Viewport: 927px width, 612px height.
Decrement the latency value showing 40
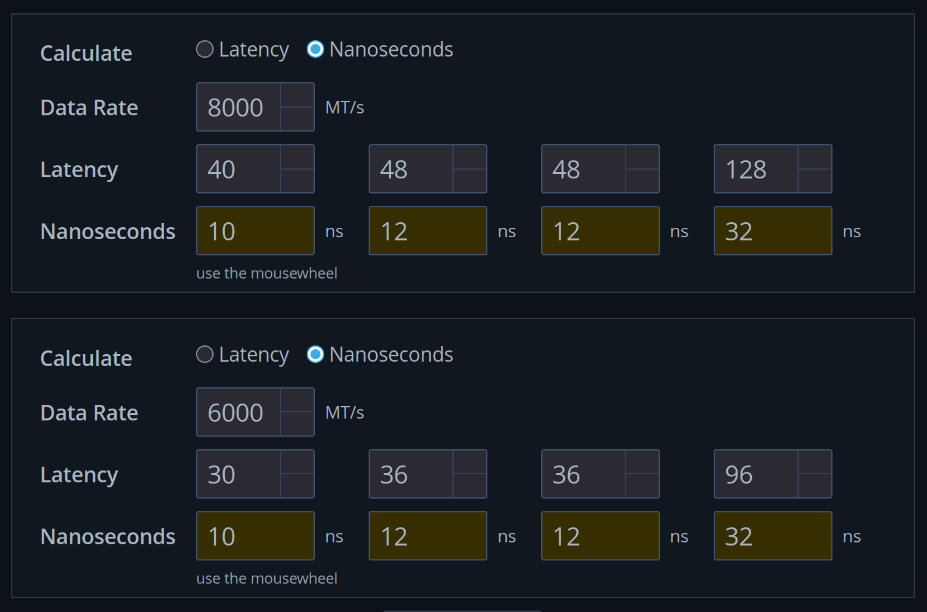(297, 181)
